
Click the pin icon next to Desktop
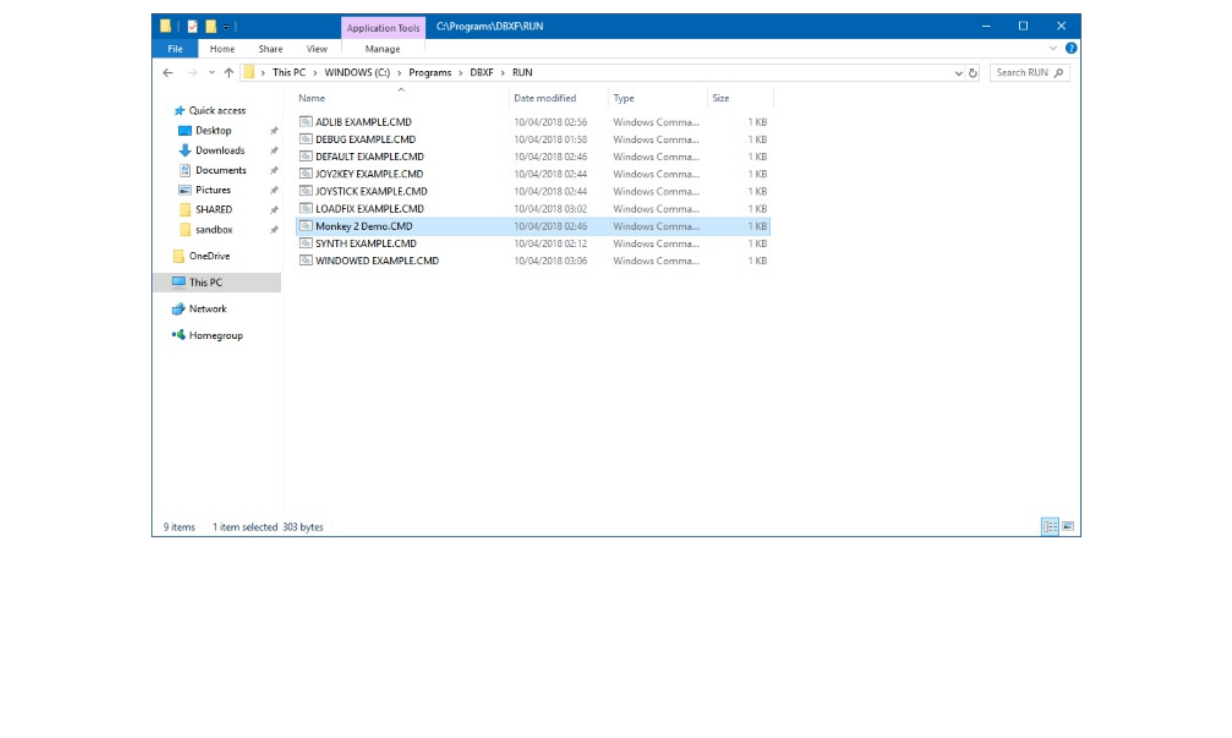(273, 131)
